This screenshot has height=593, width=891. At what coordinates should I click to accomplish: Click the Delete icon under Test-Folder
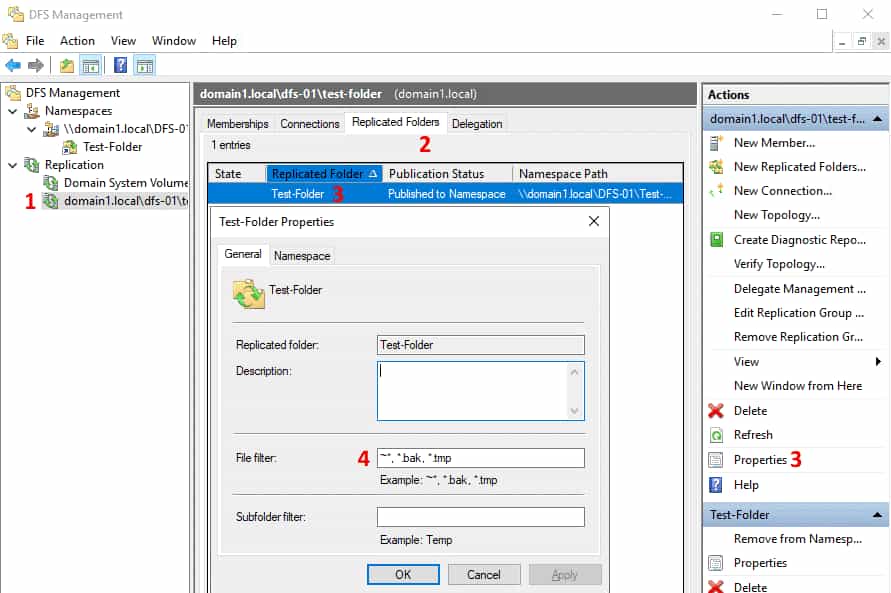(x=716, y=587)
